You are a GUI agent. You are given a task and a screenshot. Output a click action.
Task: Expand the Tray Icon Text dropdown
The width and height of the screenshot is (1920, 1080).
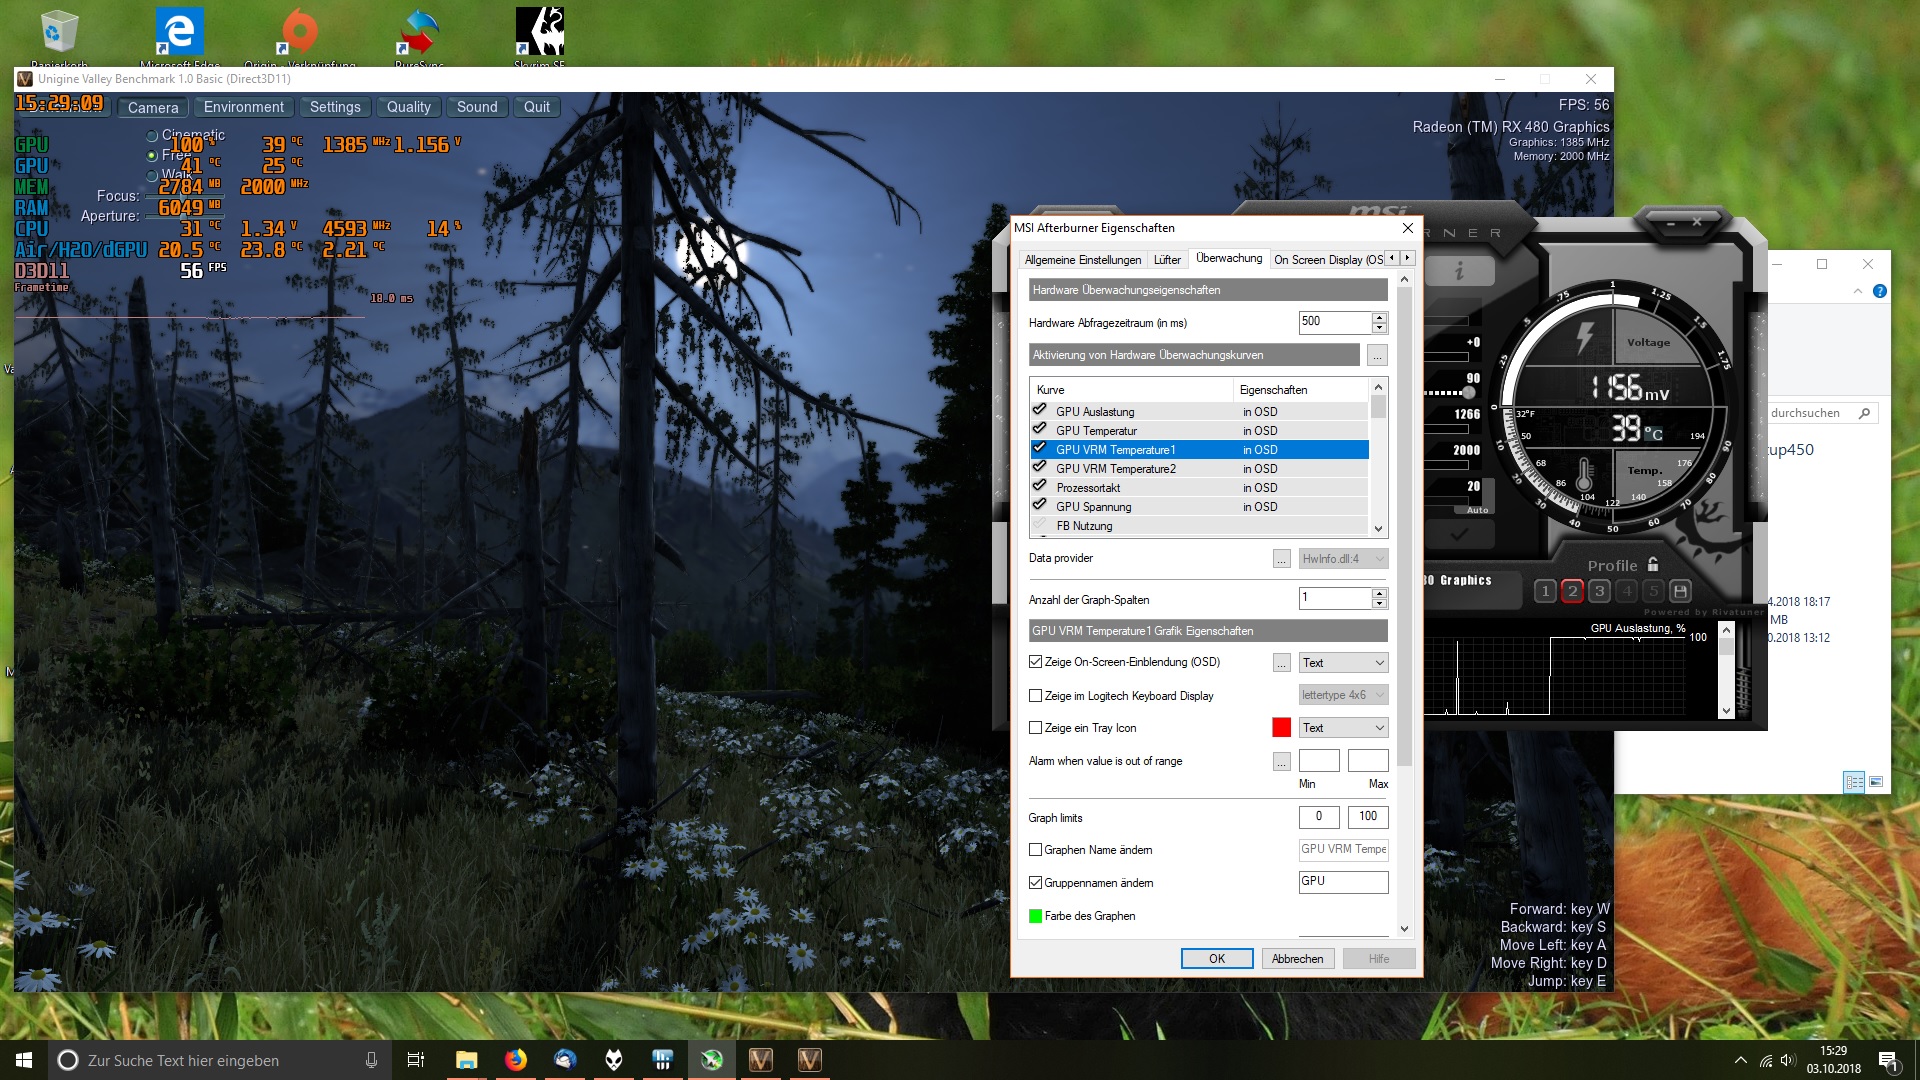coord(1343,728)
